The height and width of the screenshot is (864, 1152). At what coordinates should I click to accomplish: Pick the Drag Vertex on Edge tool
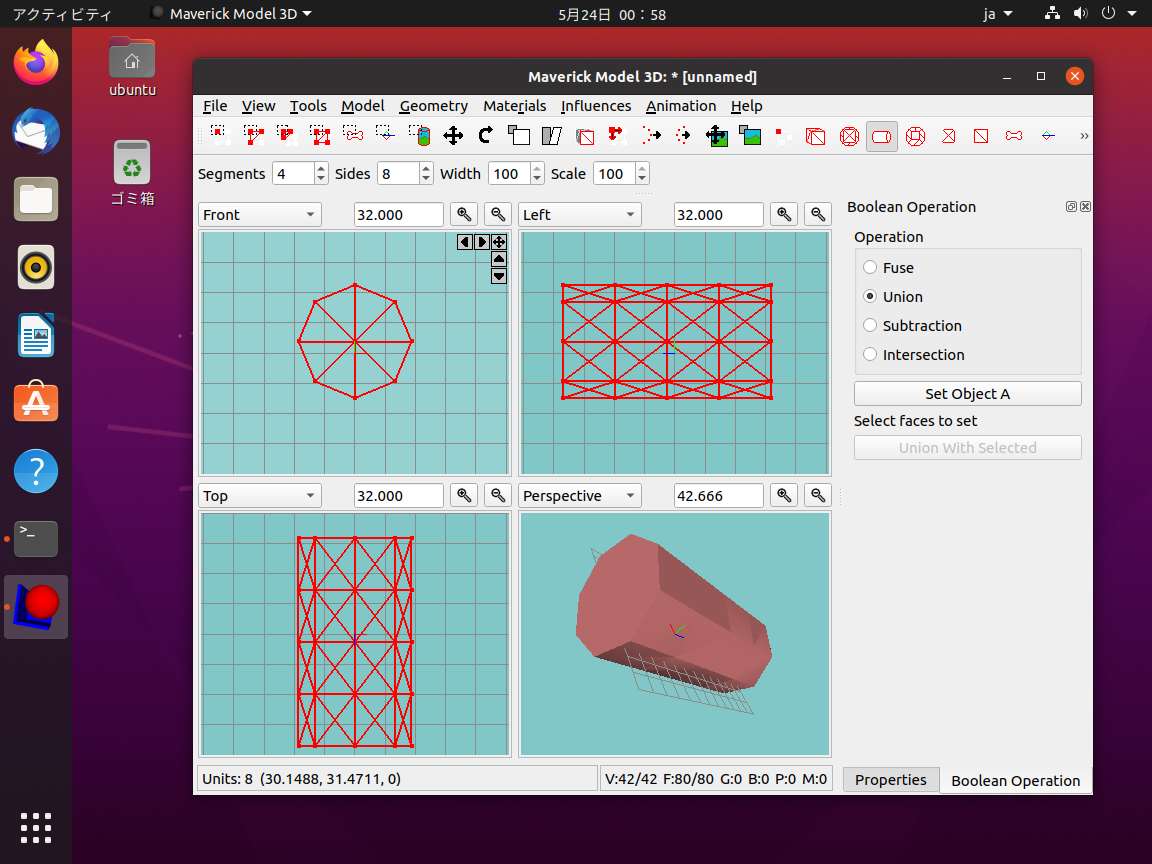point(617,135)
